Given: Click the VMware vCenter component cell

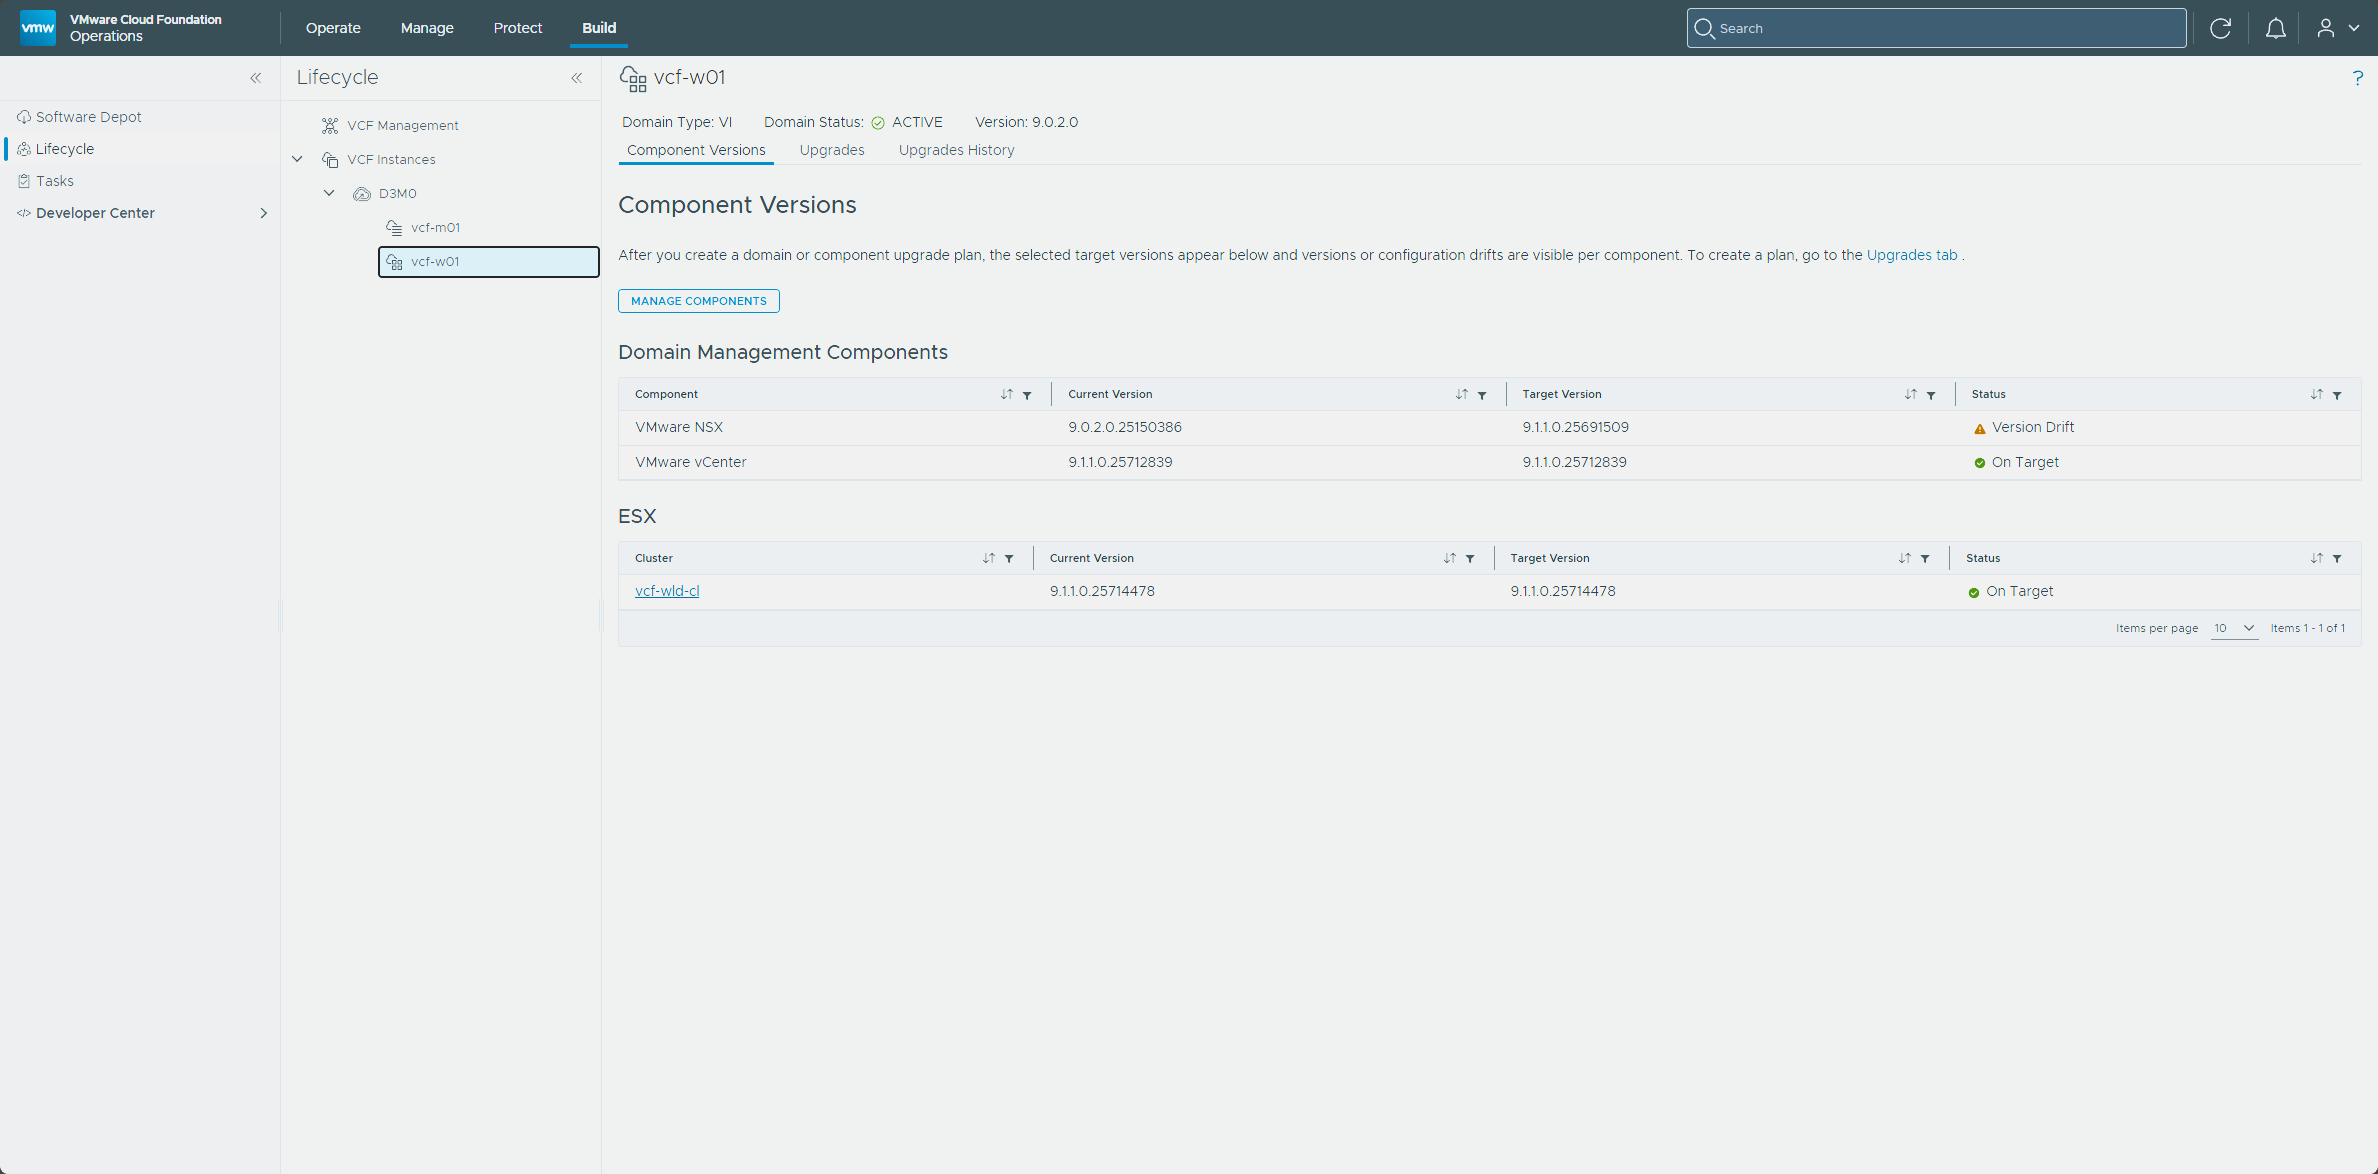Looking at the screenshot, I should click(691, 462).
